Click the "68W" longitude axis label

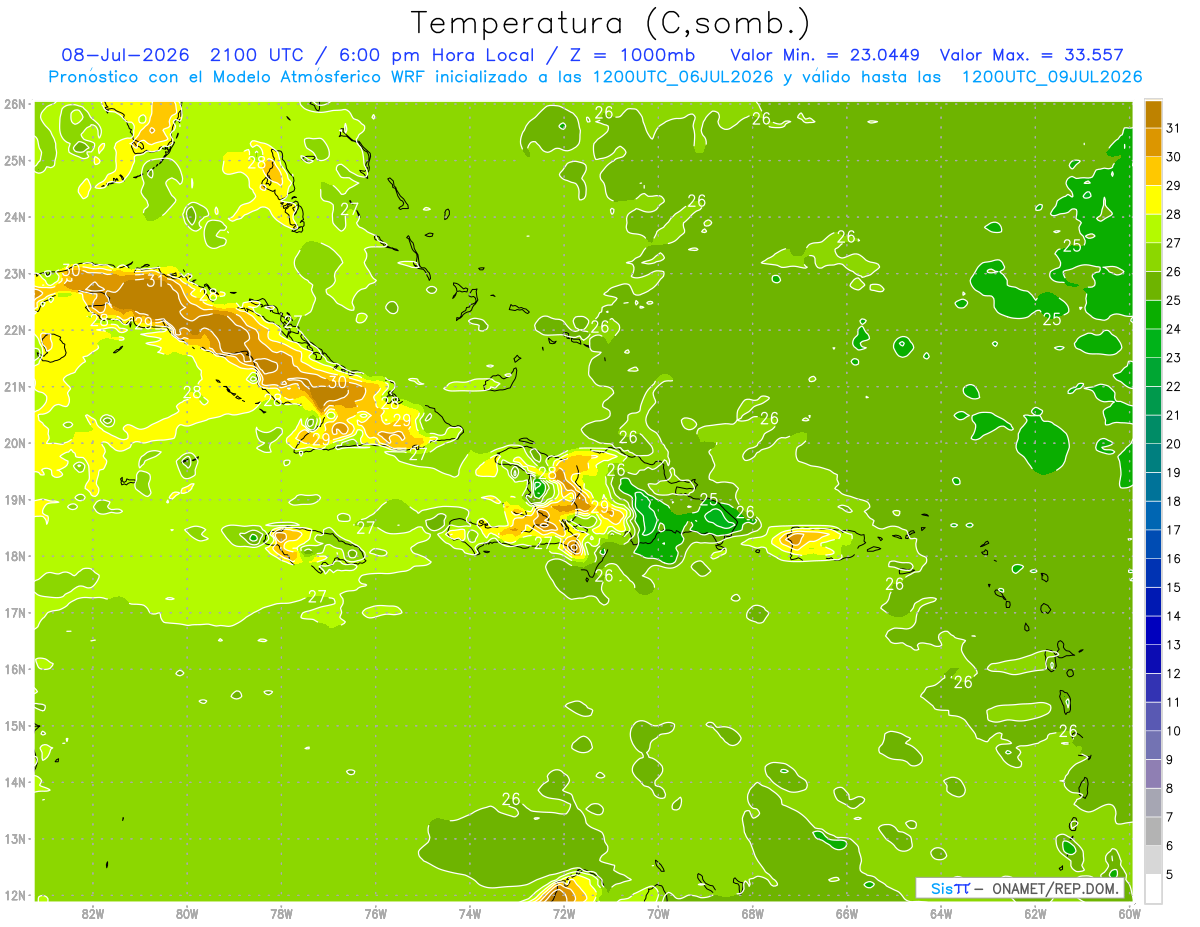(753, 913)
